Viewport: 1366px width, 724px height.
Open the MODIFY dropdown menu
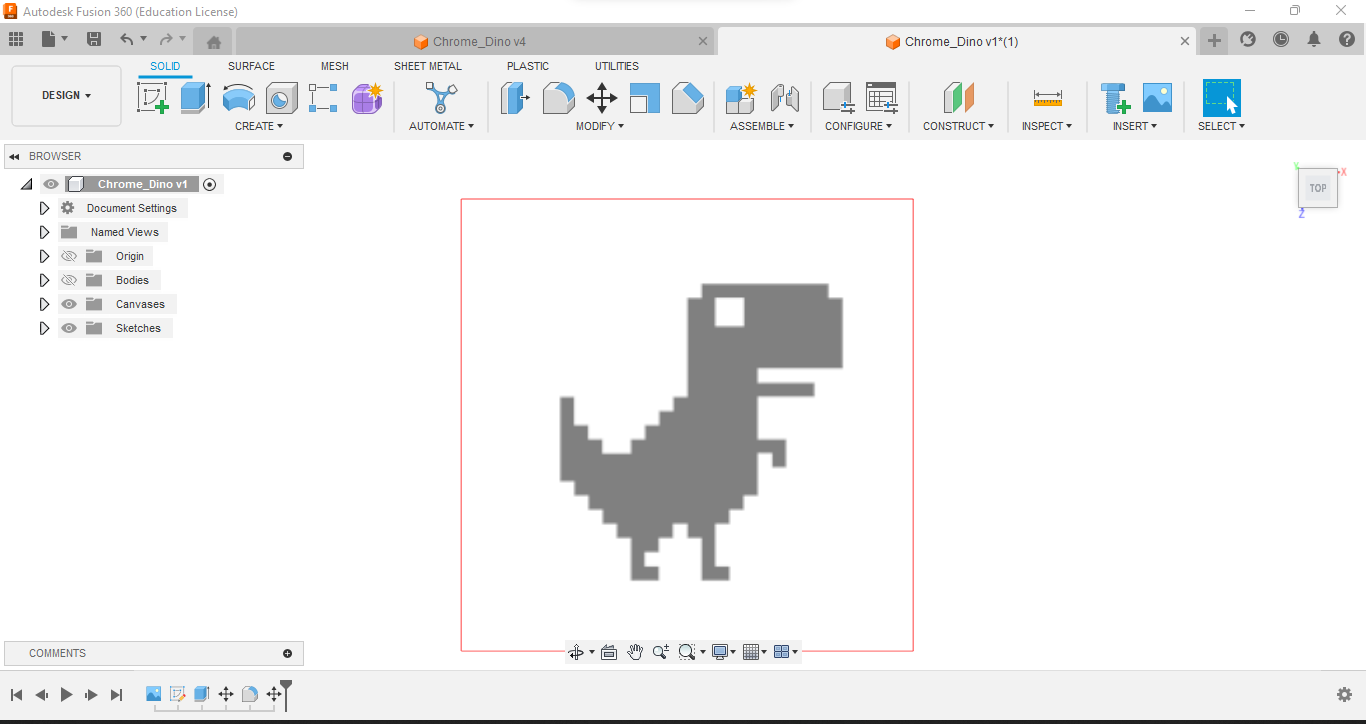[600, 126]
